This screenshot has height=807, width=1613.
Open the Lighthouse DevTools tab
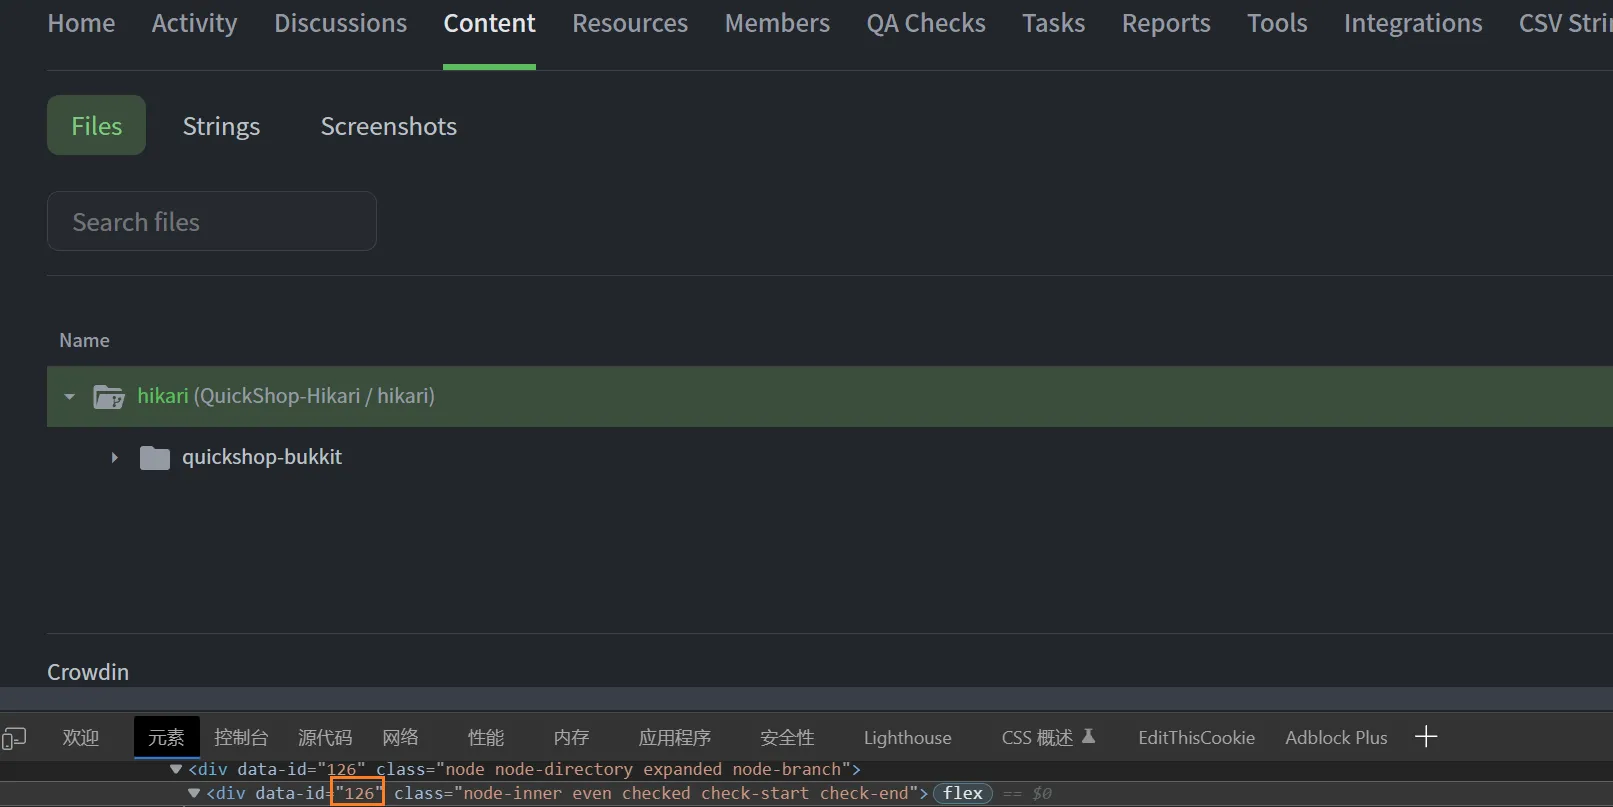[907, 738]
